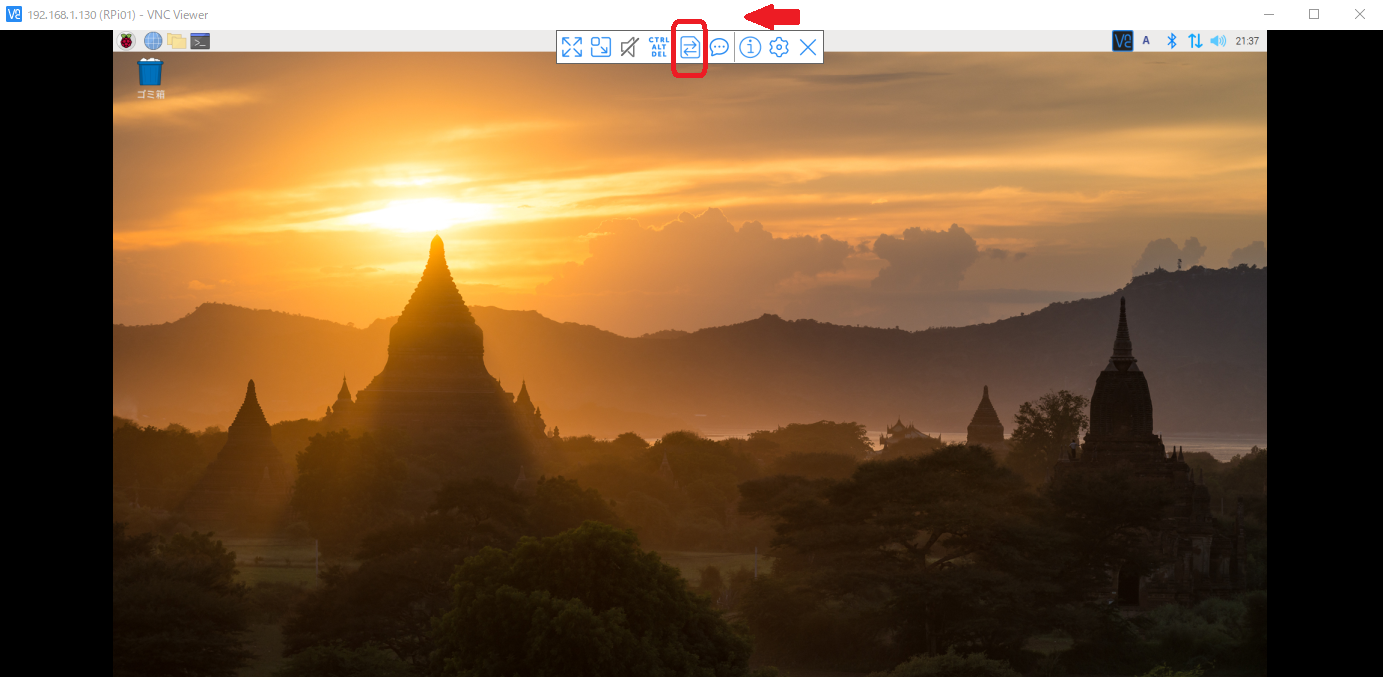Click the VNC Viewer title bar logo

[x=14, y=14]
